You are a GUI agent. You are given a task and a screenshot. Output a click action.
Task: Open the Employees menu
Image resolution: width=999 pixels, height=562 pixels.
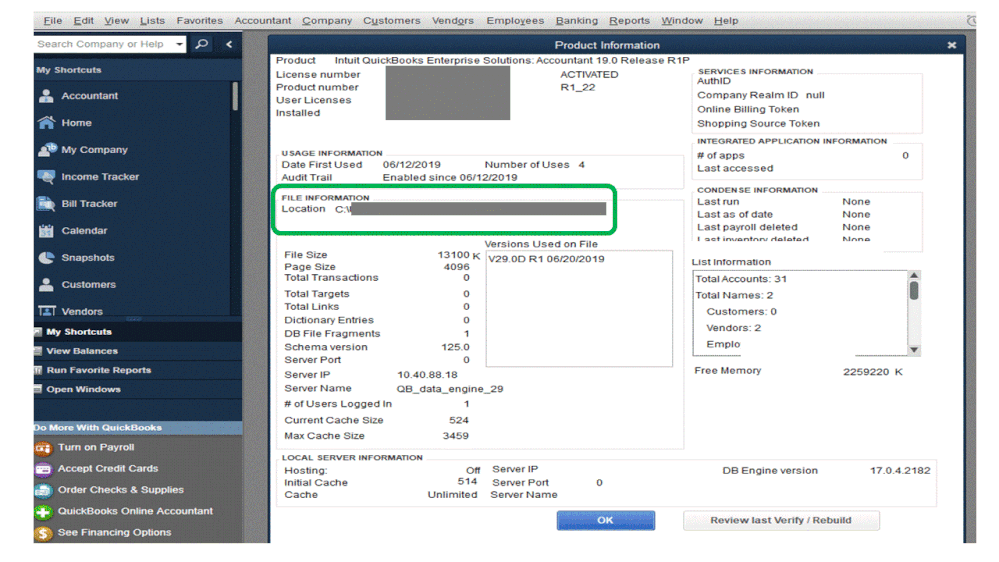point(515,20)
